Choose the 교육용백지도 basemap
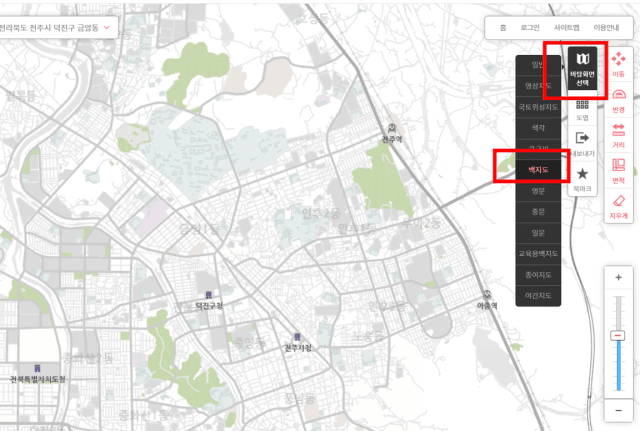The width and height of the screenshot is (640, 431). [x=538, y=253]
